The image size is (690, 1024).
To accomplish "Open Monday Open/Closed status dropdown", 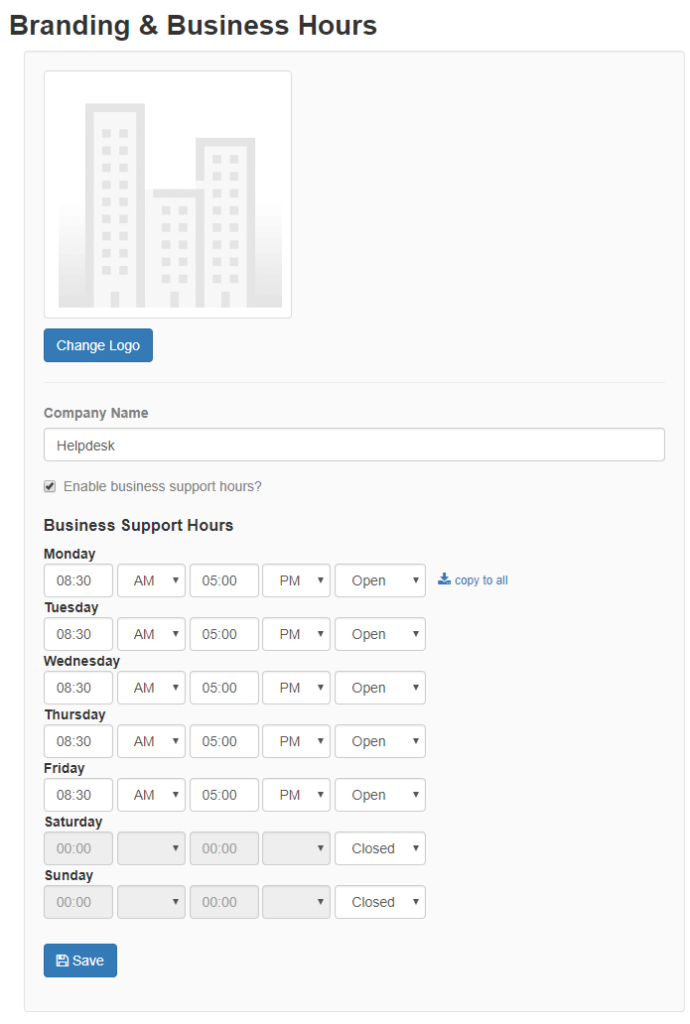I will point(380,581).
